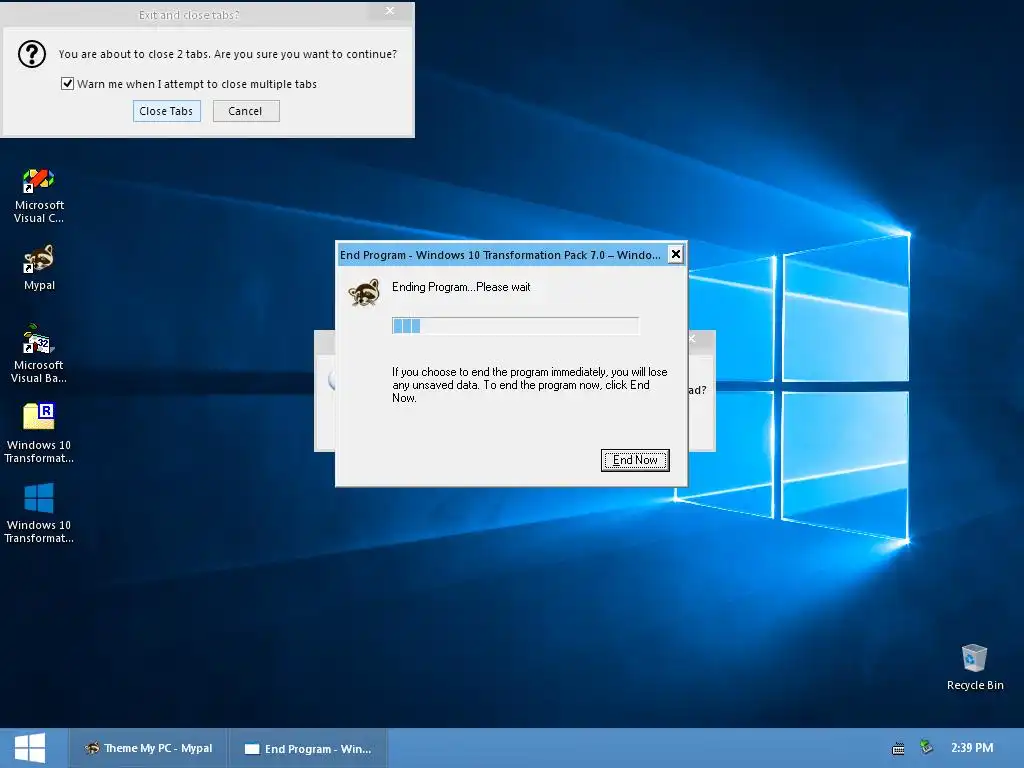Confirm with the Close Tabs button

coord(167,111)
